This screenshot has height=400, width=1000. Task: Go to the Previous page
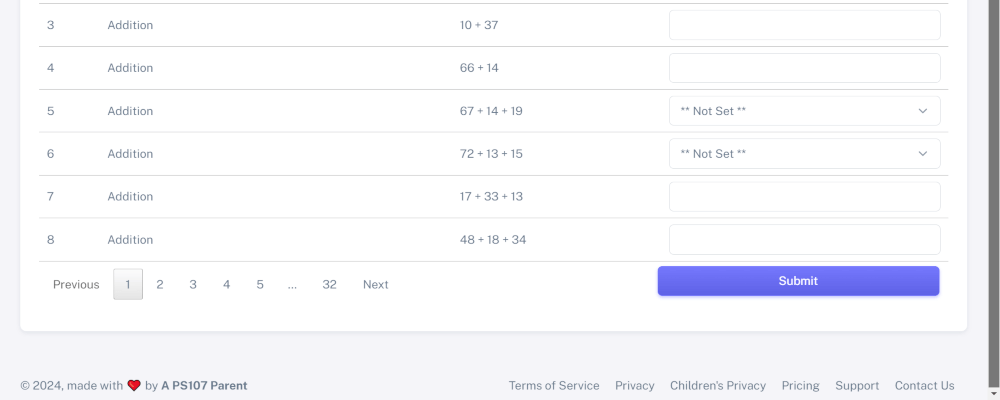(x=76, y=285)
